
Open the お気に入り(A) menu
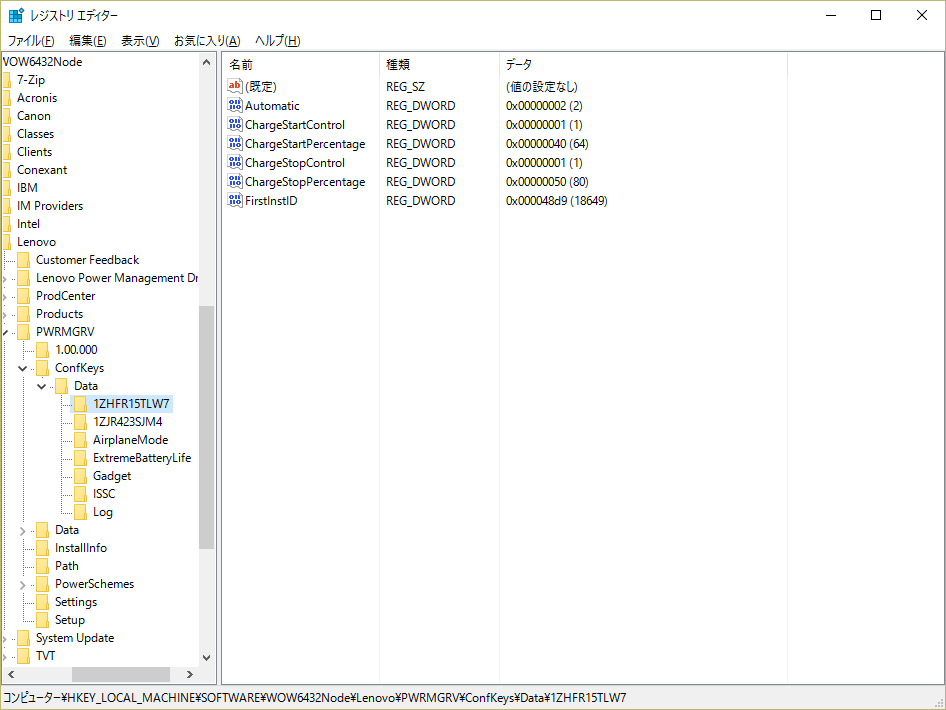pos(207,40)
